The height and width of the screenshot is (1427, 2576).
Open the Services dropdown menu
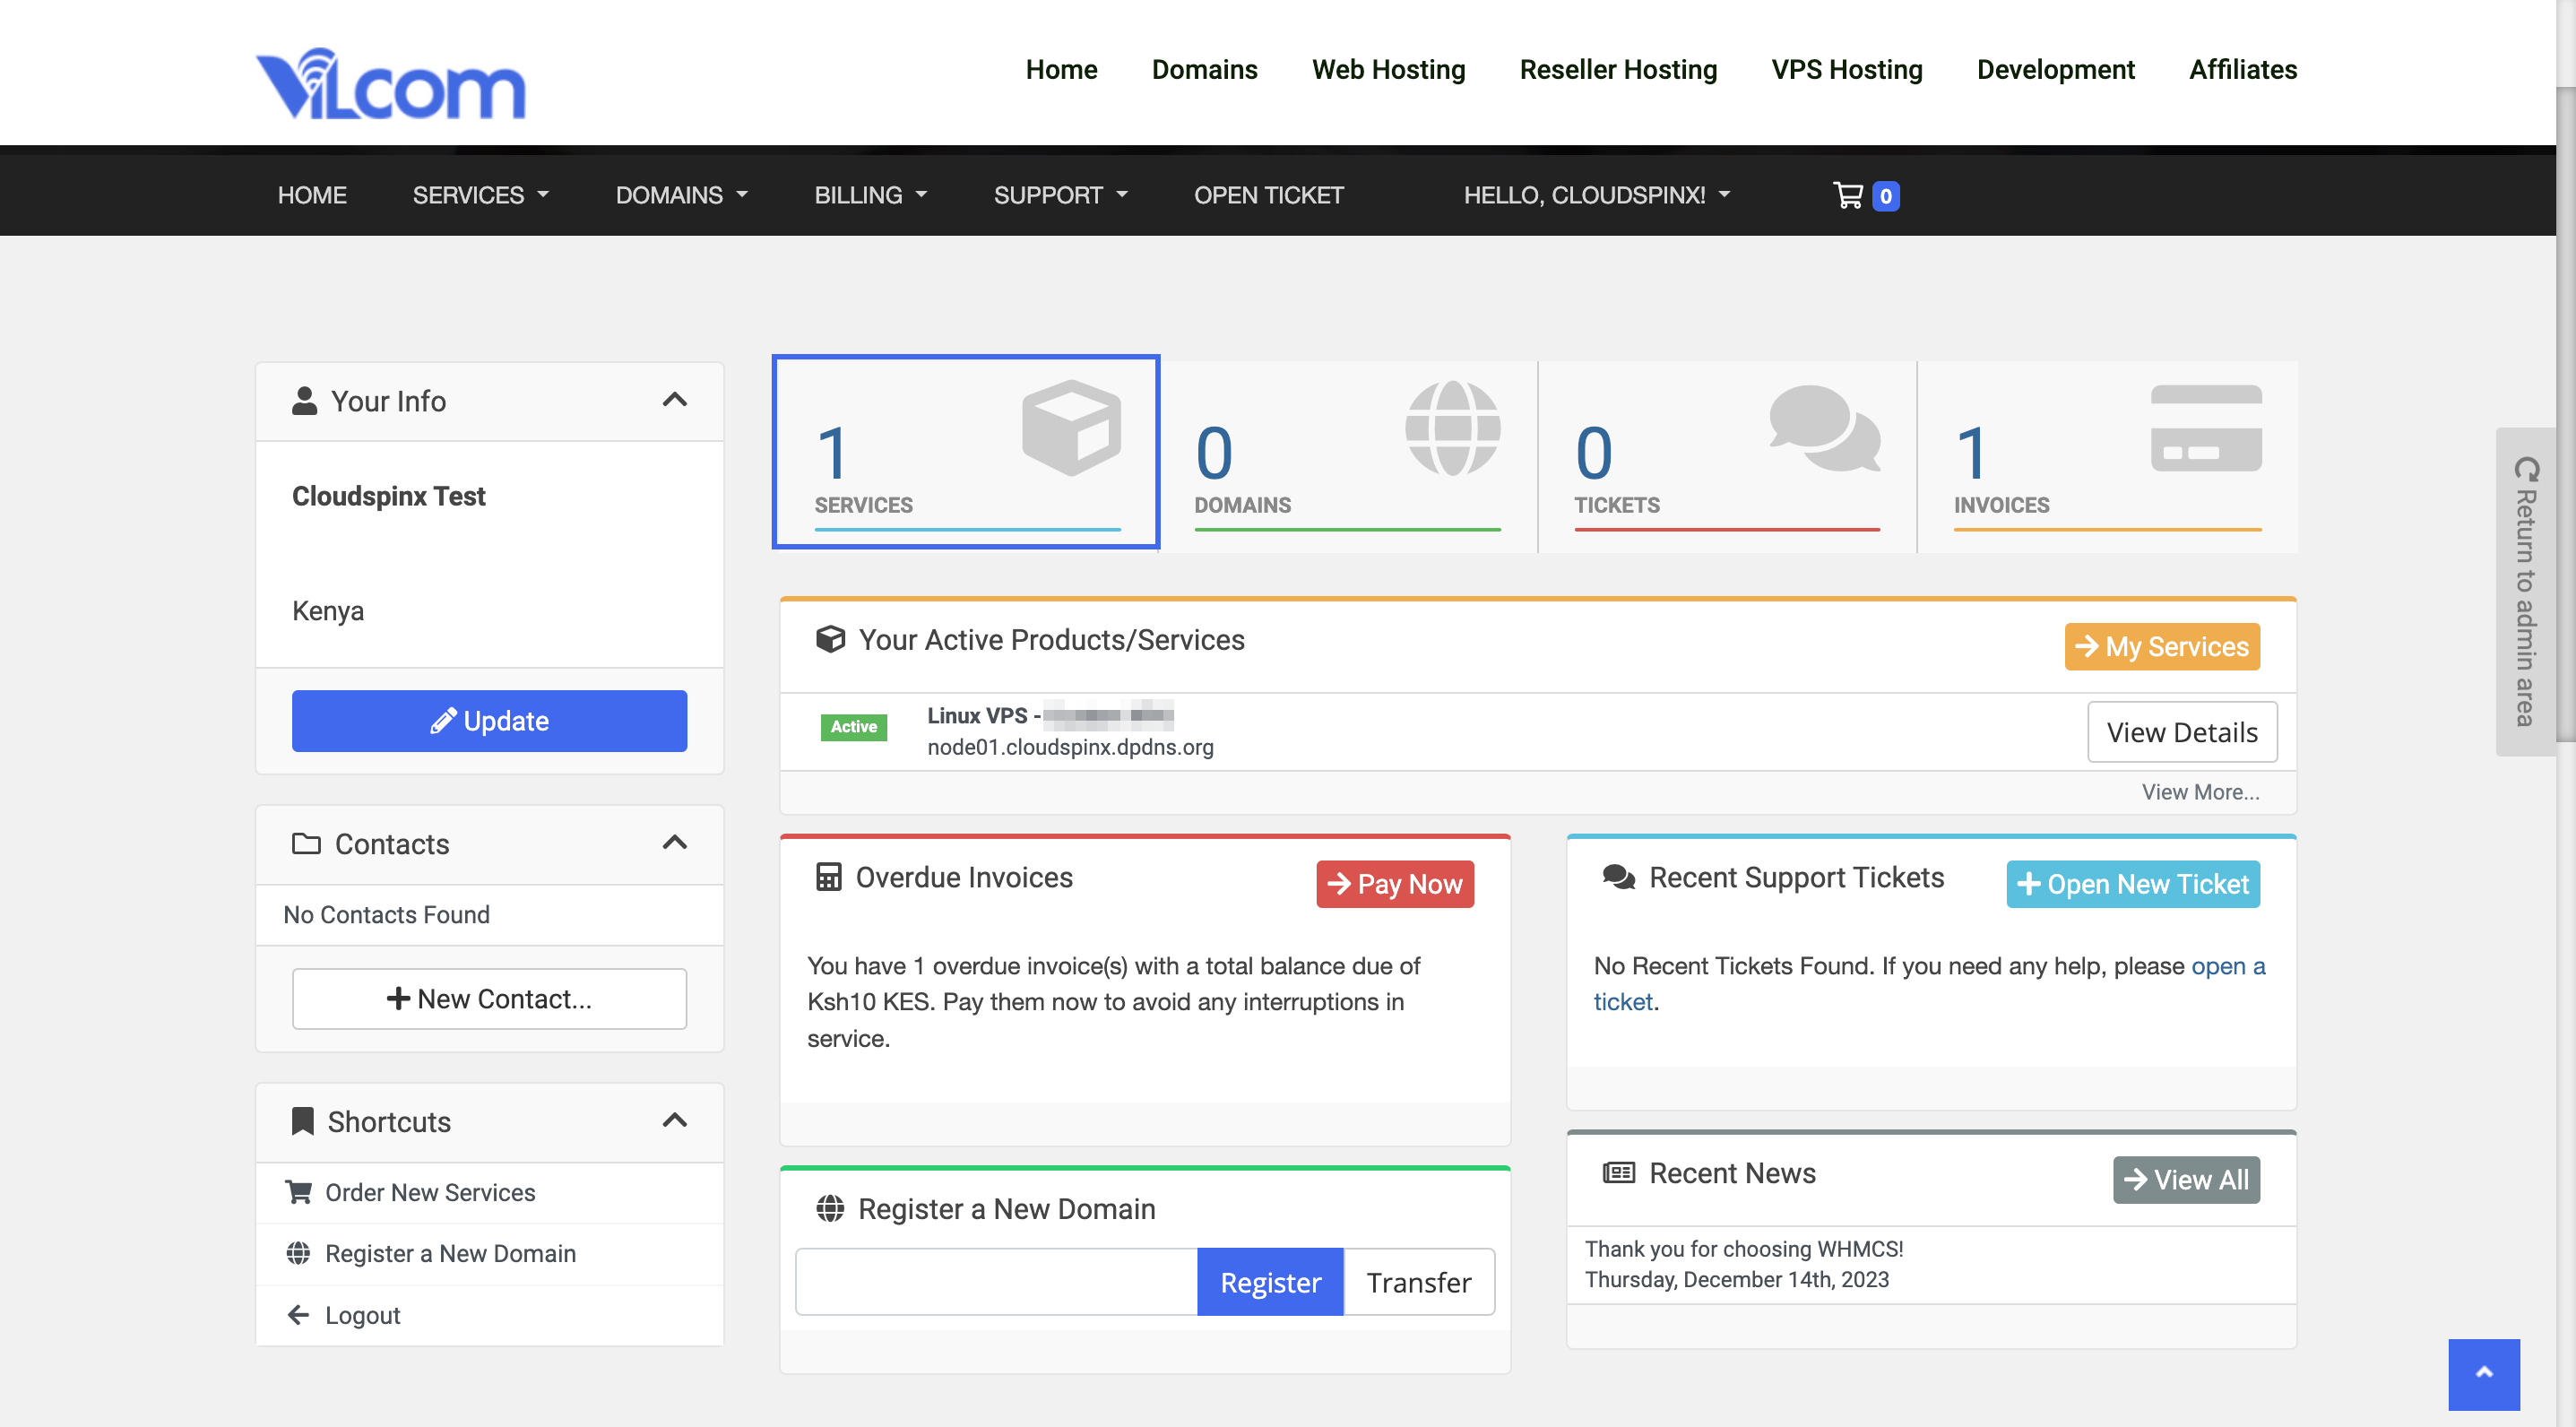(480, 196)
